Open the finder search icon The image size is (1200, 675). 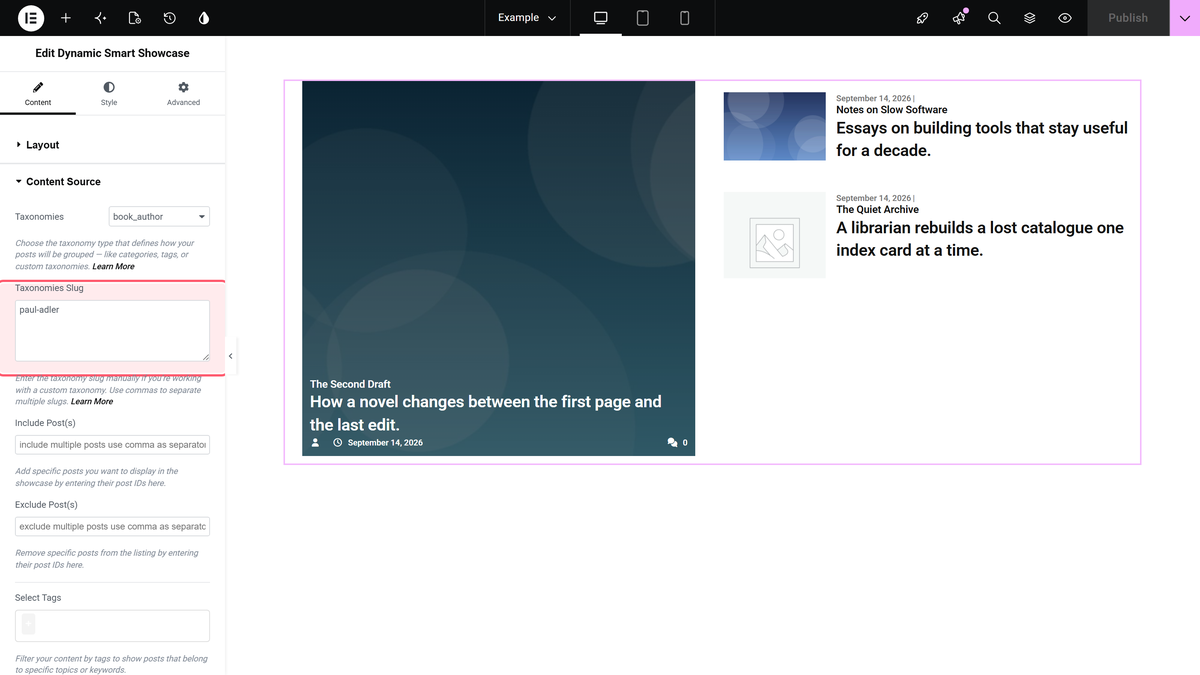point(994,18)
